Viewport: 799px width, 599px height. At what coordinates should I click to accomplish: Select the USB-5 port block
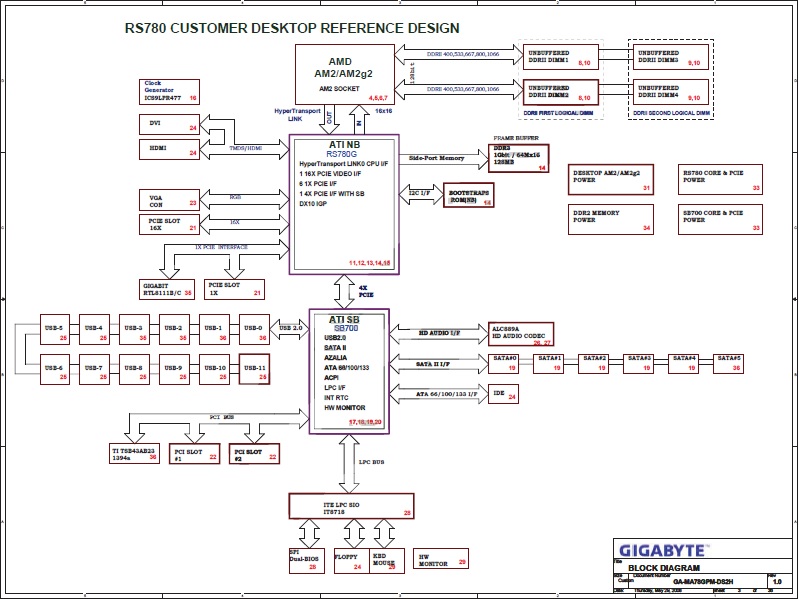55,330
